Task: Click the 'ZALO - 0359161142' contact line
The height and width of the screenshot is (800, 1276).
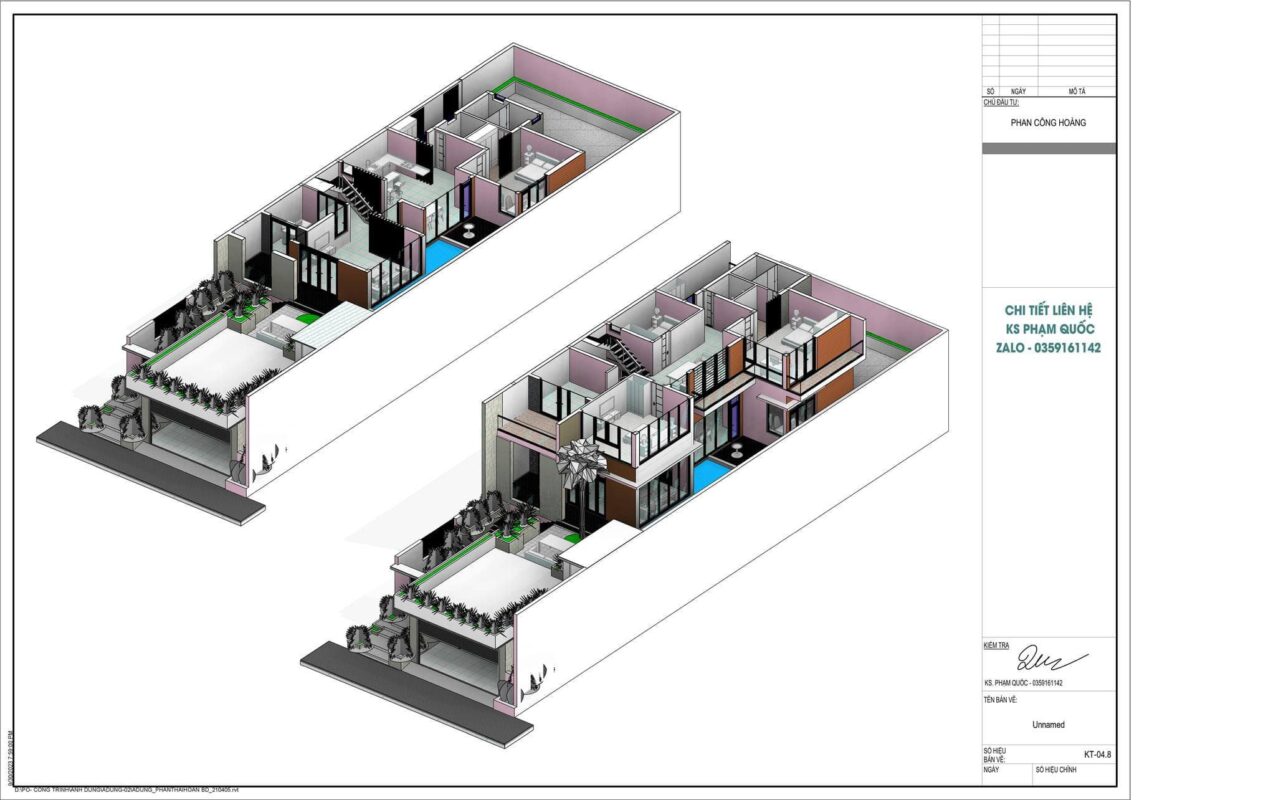Action: pos(1053,348)
